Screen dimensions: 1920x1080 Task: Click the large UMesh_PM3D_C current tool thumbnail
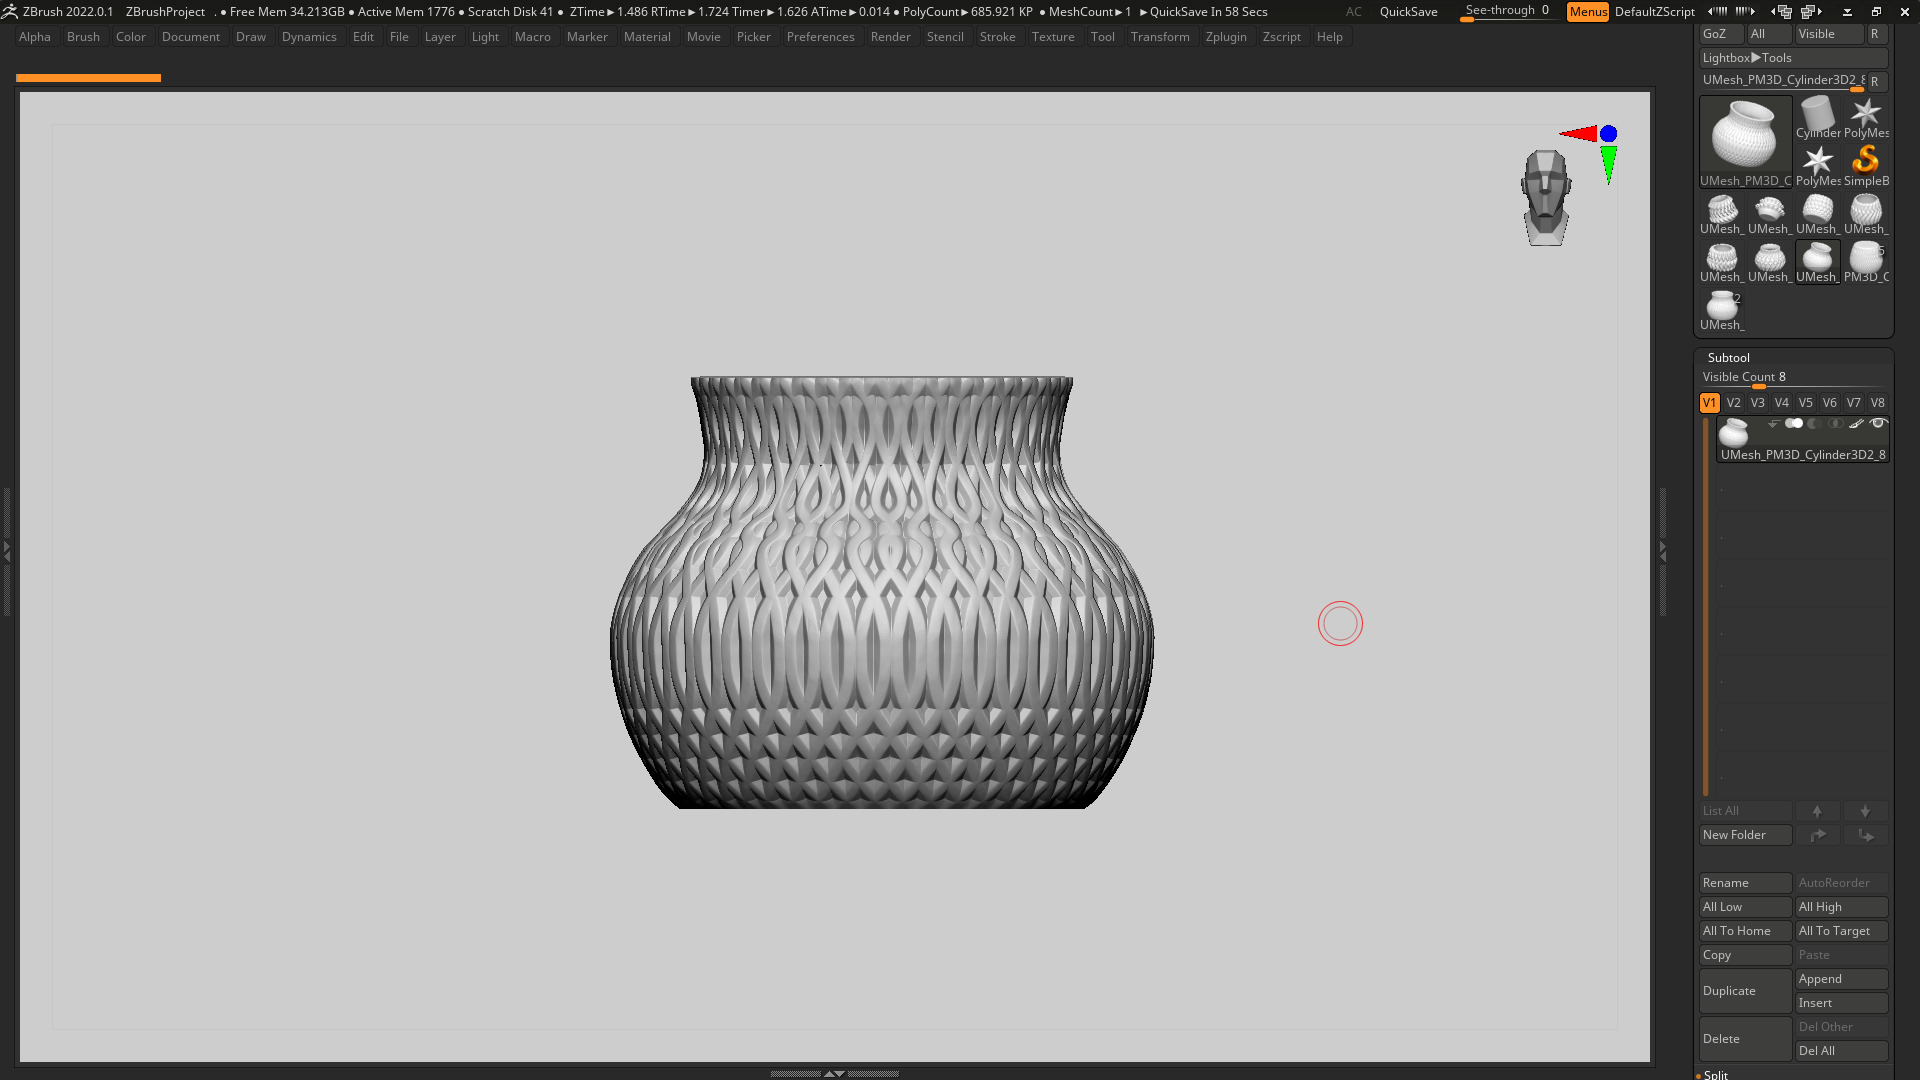tap(1745, 142)
